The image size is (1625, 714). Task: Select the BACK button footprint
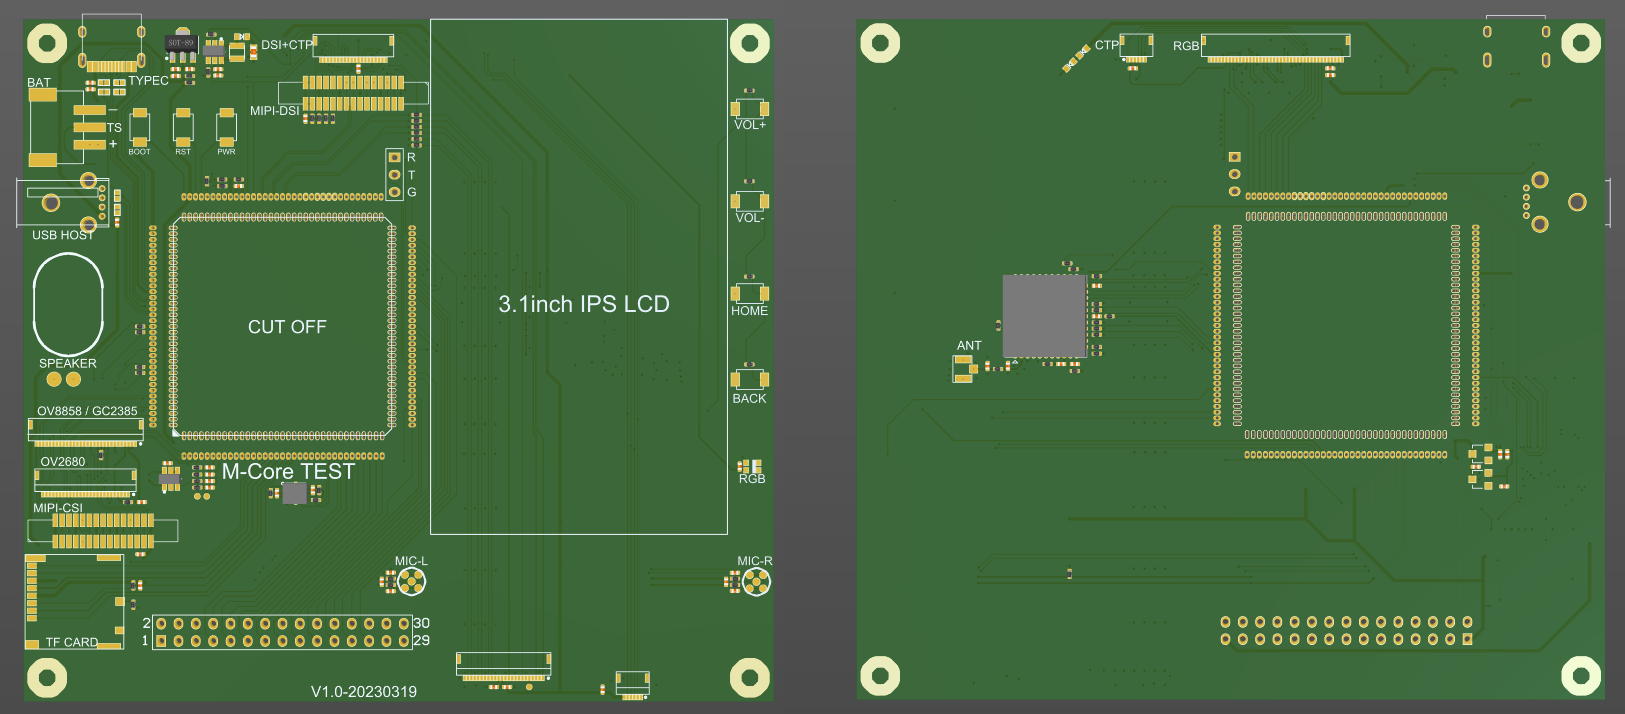(749, 379)
